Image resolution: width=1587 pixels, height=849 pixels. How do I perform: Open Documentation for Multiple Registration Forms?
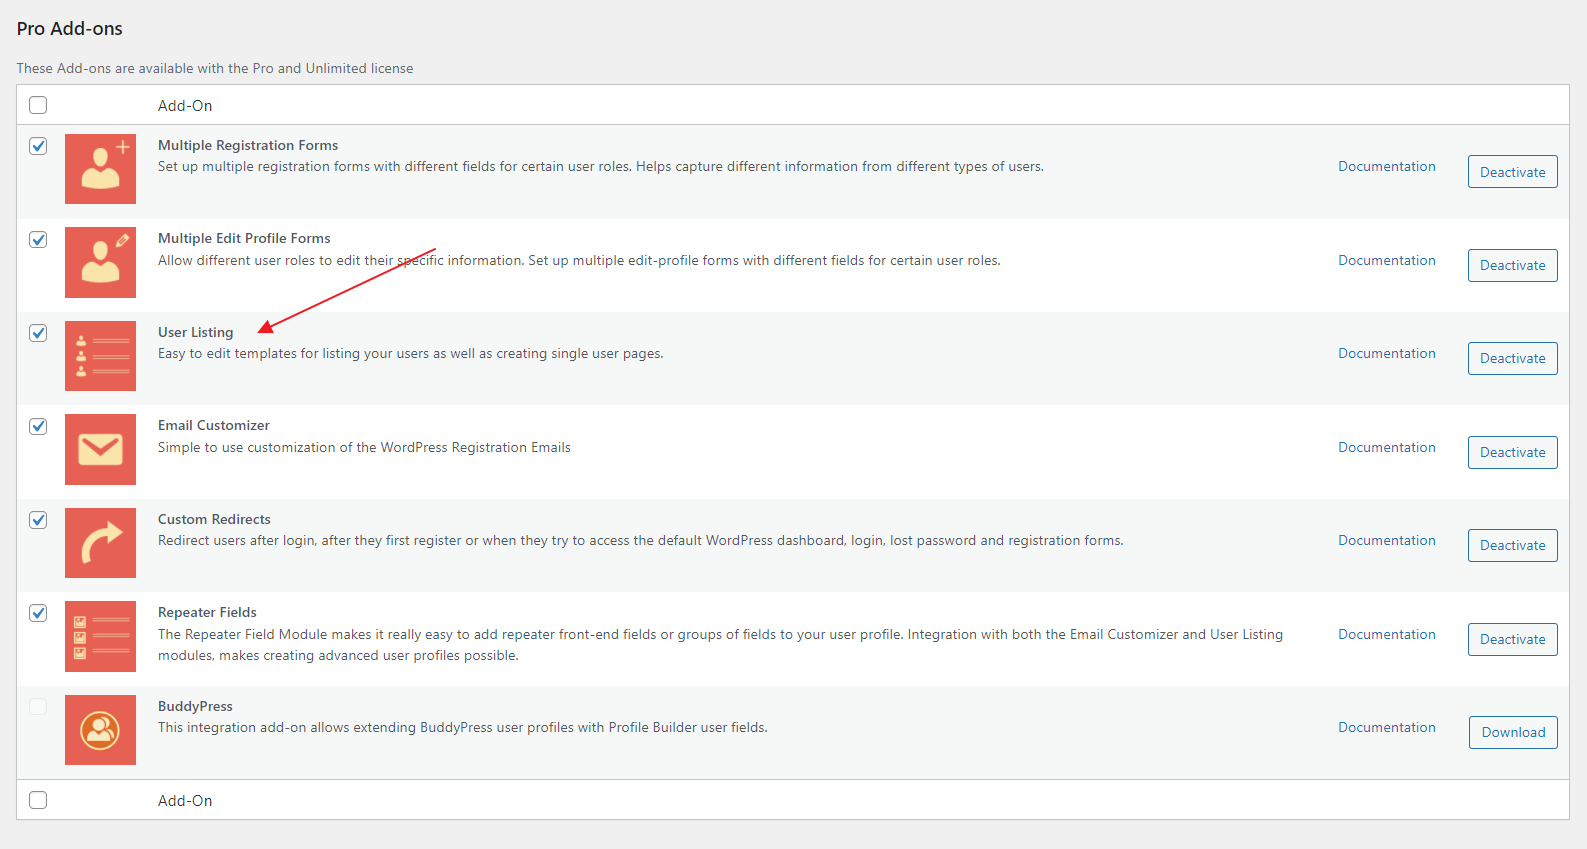1387,166
